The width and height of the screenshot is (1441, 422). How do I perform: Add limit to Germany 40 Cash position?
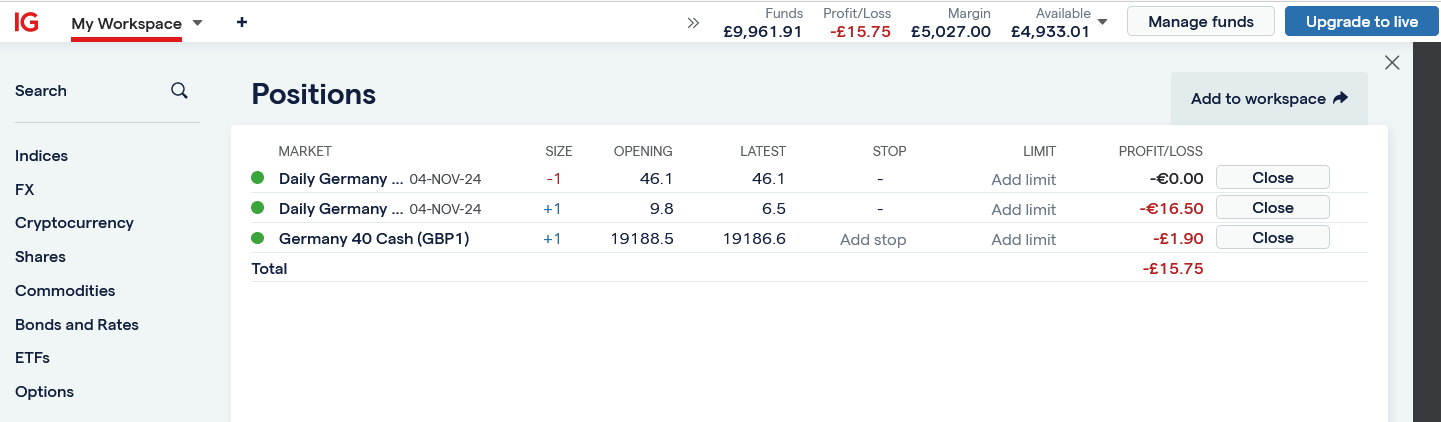(1023, 240)
